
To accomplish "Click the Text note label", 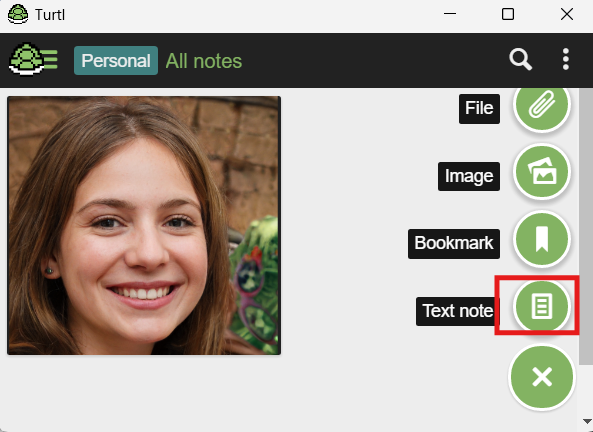I will pyautogui.click(x=458, y=311).
